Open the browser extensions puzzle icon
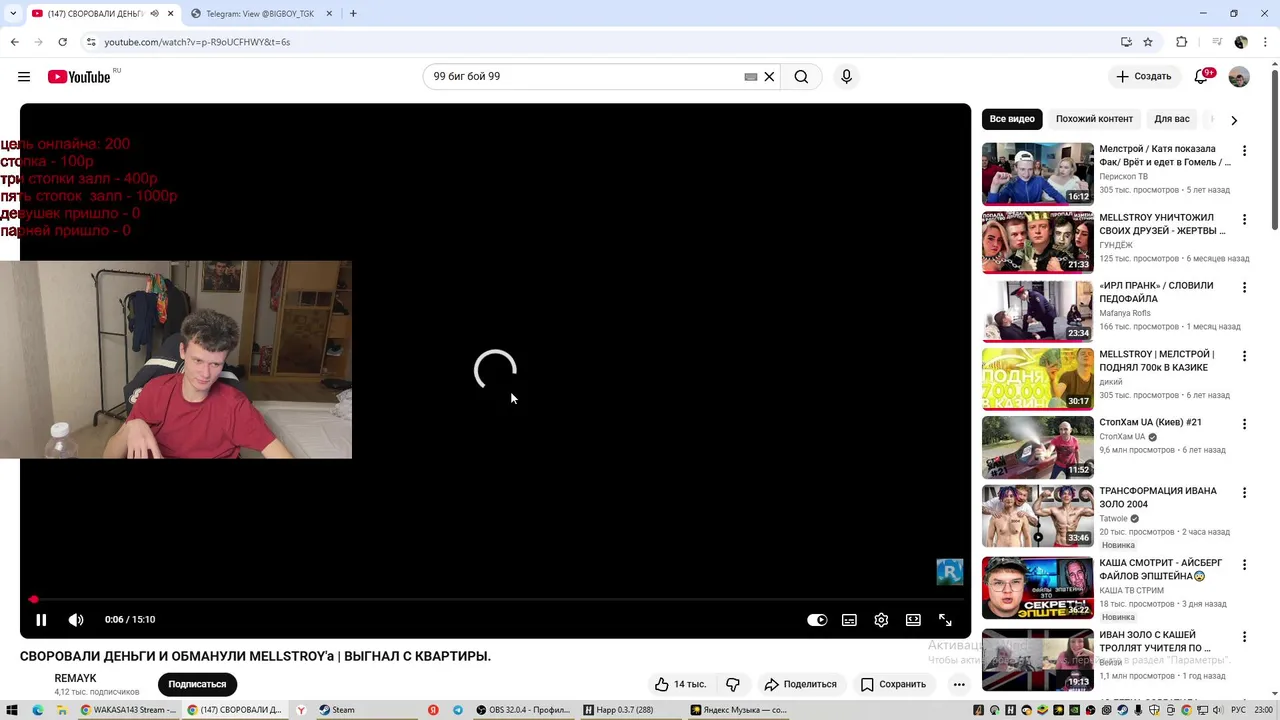This screenshot has width=1280, height=720. pyautogui.click(x=1181, y=42)
